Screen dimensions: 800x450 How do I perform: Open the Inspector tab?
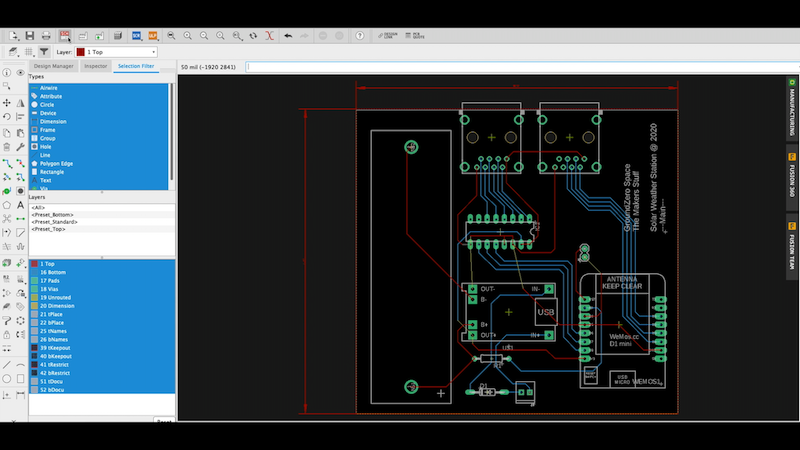coord(96,66)
